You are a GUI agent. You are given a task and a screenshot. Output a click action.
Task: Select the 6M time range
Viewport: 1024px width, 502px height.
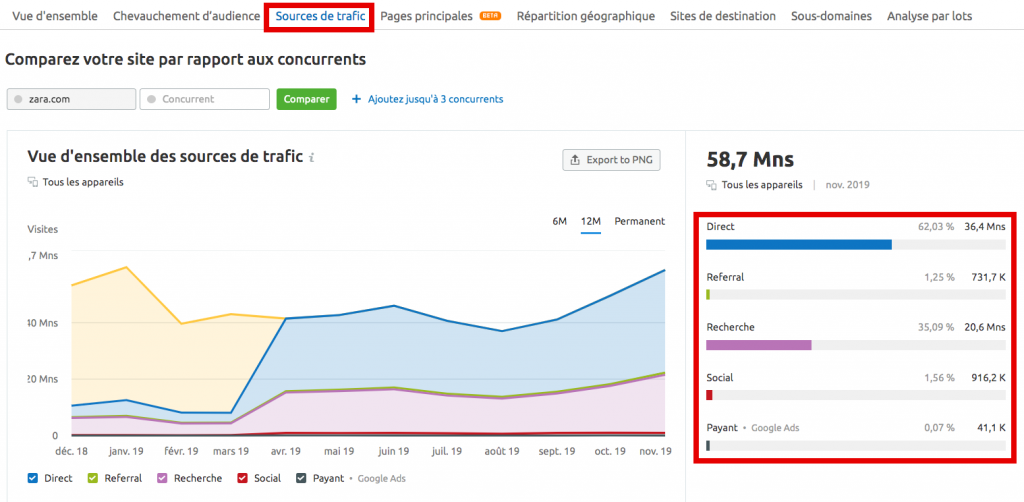[560, 221]
